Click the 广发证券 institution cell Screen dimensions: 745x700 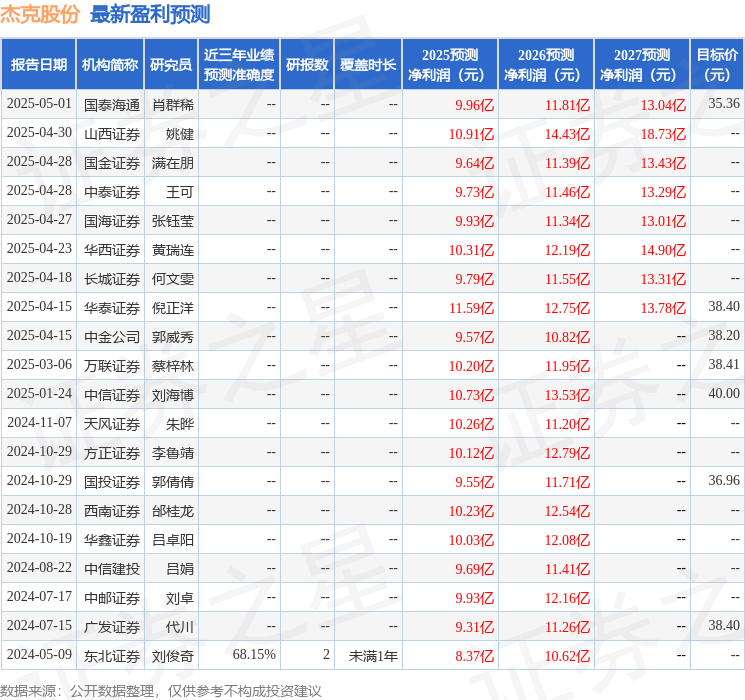click(112, 627)
